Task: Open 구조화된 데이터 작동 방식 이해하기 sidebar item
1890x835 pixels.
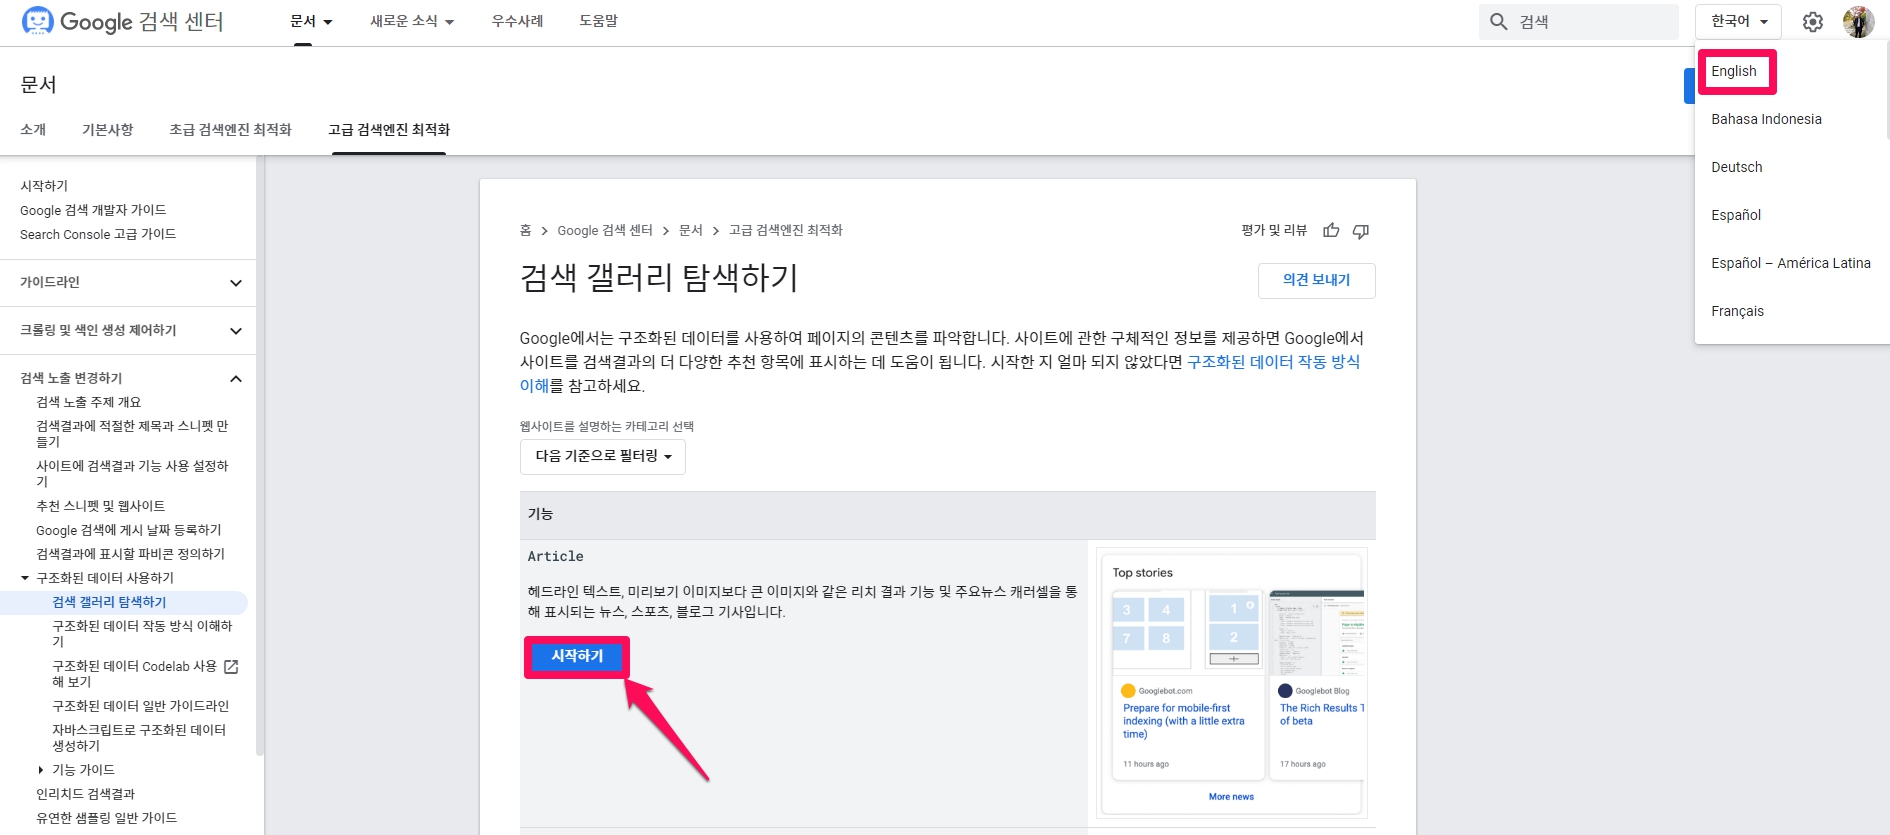Action: [x=142, y=634]
